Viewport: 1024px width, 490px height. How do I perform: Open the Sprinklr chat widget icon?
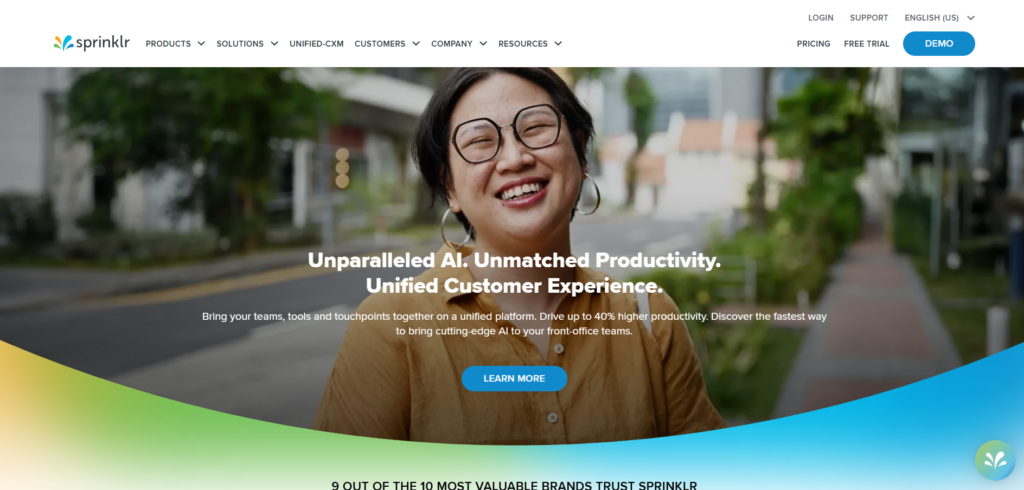pyautogui.click(x=995, y=461)
